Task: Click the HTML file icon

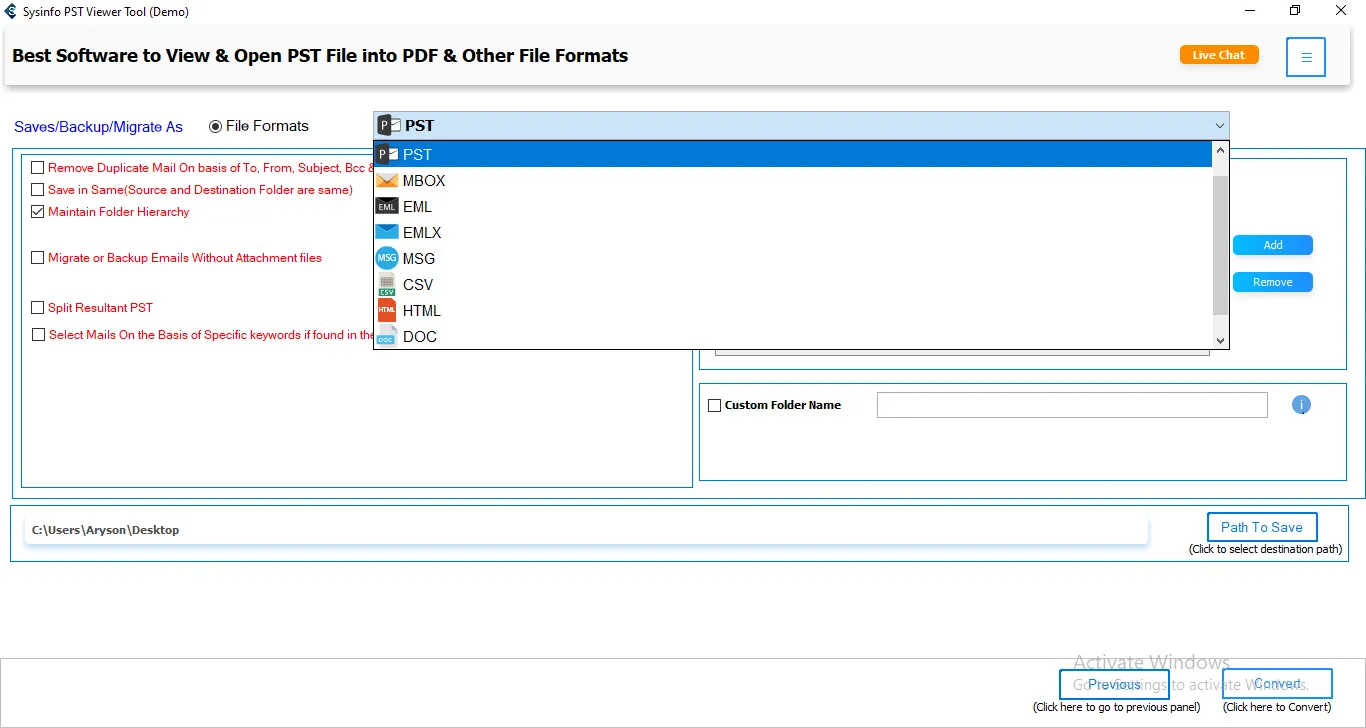Action: [387, 311]
